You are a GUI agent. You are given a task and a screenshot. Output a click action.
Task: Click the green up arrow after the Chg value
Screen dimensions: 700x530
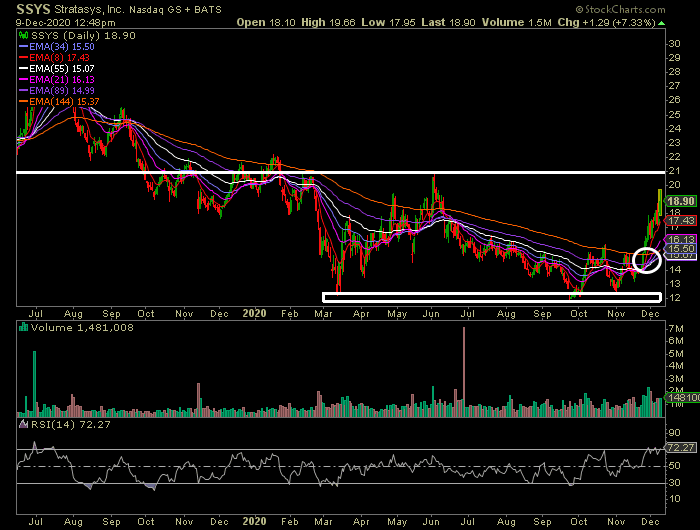661,23
